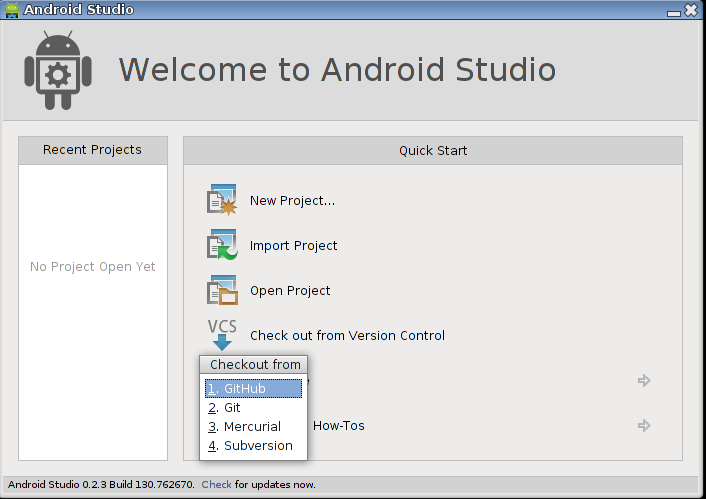Open the How-Tos entry
This screenshot has height=499, width=706.
coord(339,426)
